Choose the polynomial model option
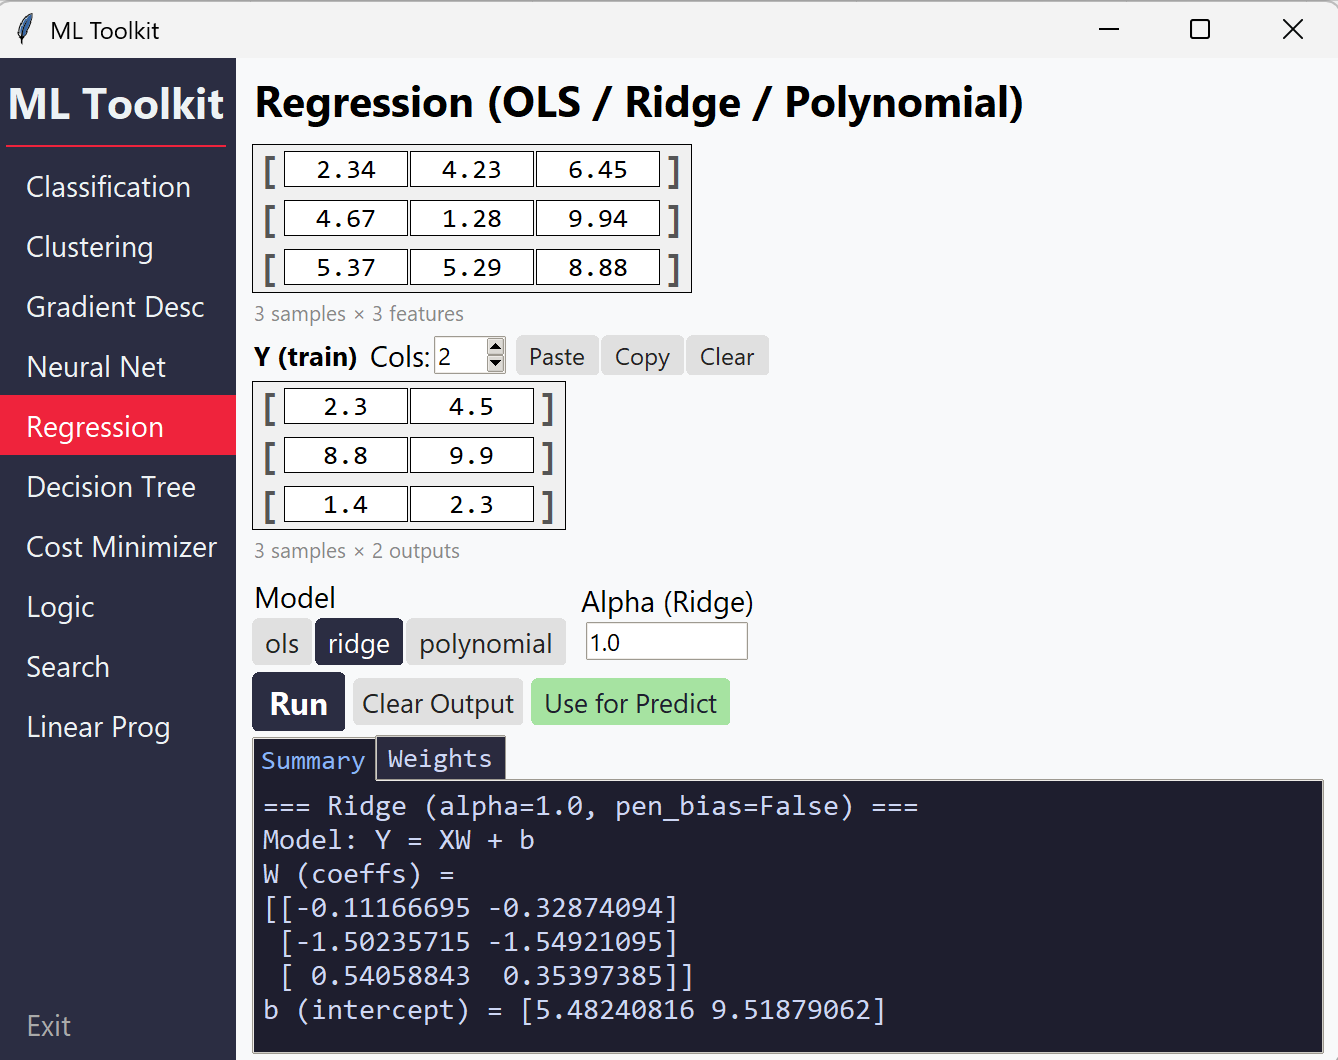1338x1060 pixels. click(x=485, y=643)
